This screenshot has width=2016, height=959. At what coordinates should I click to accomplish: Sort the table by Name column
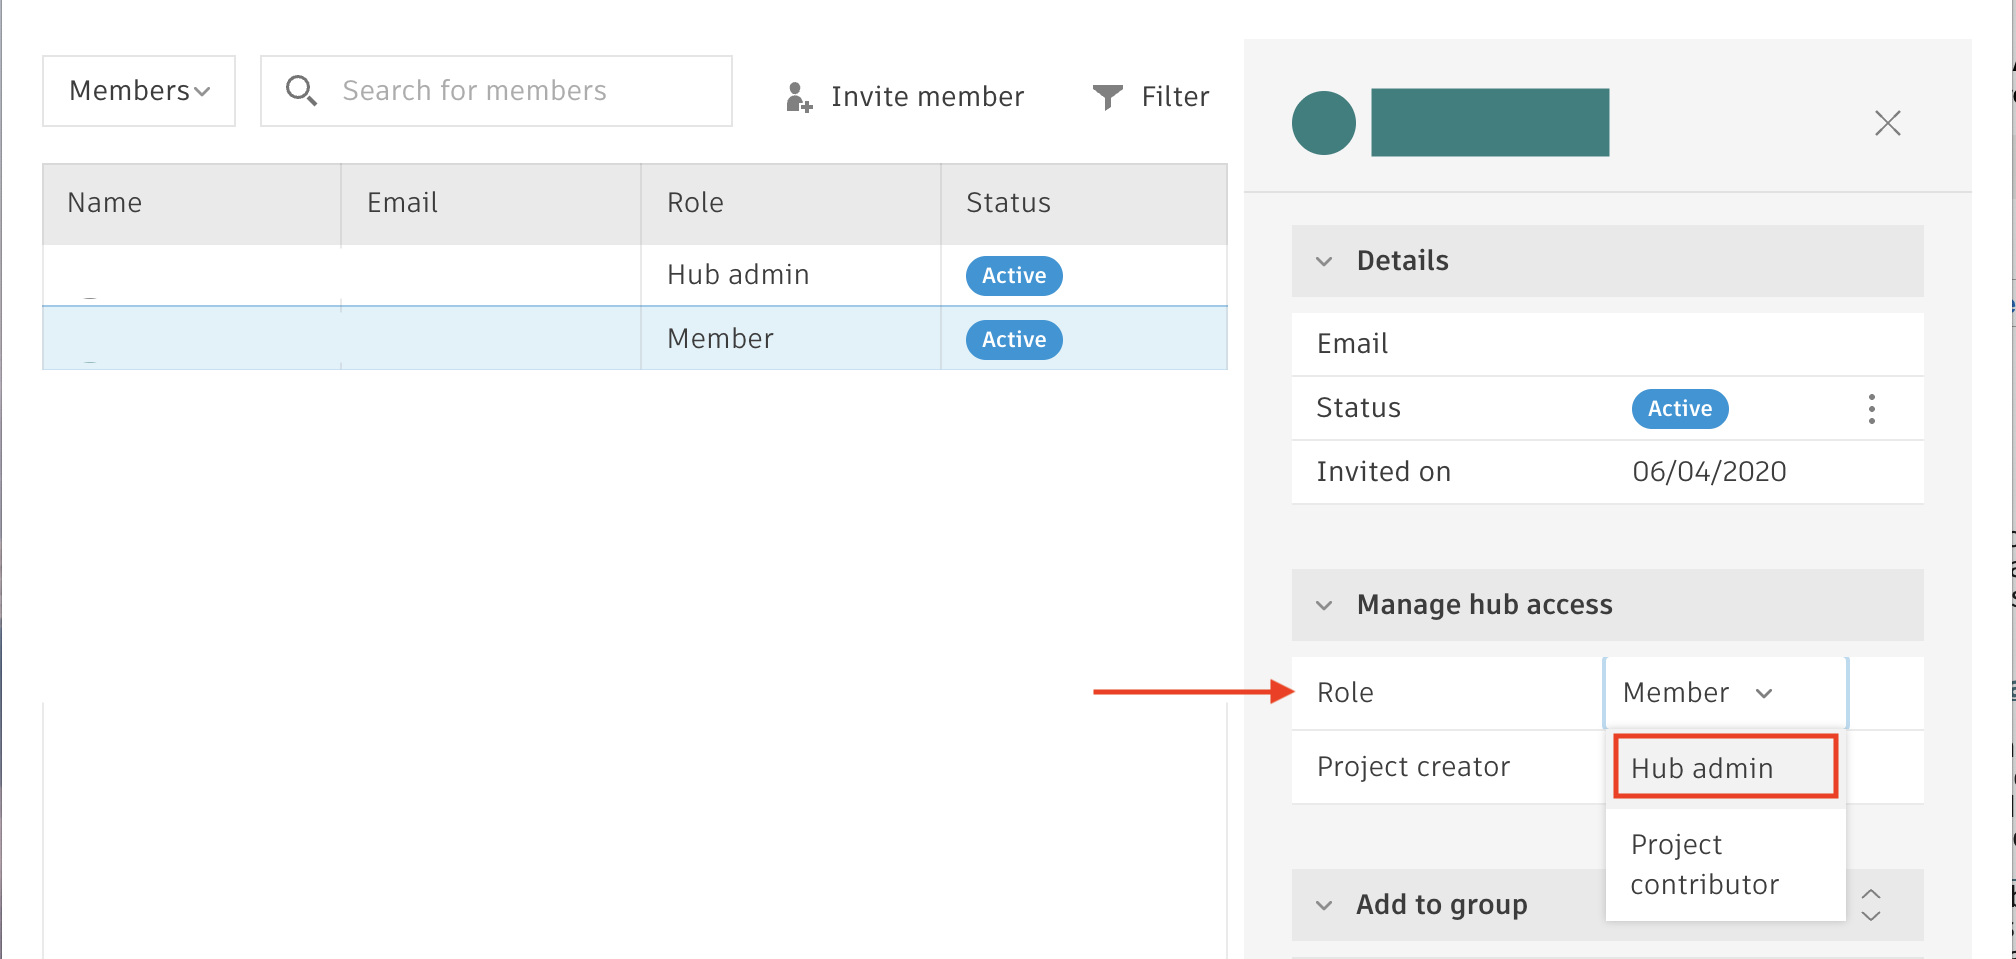[x=104, y=202]
